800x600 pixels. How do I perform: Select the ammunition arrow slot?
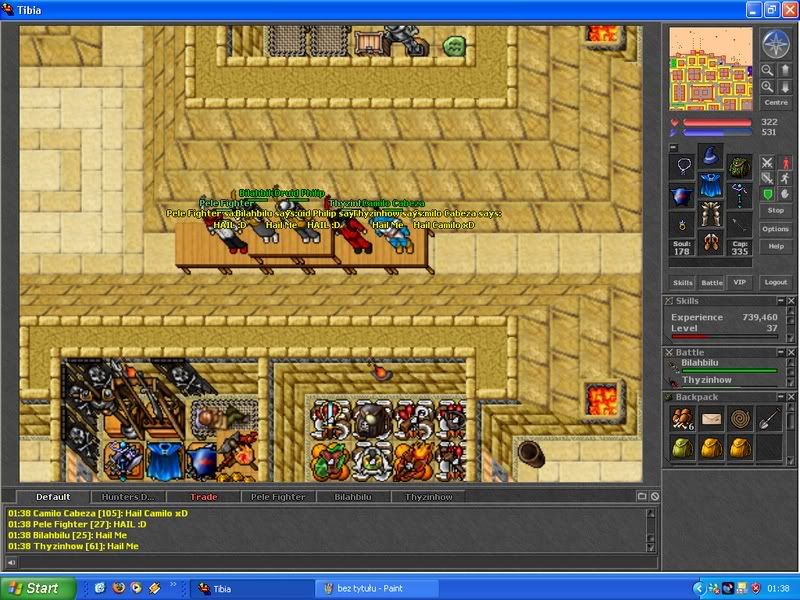pyautogui.click(x=739, y=225)
